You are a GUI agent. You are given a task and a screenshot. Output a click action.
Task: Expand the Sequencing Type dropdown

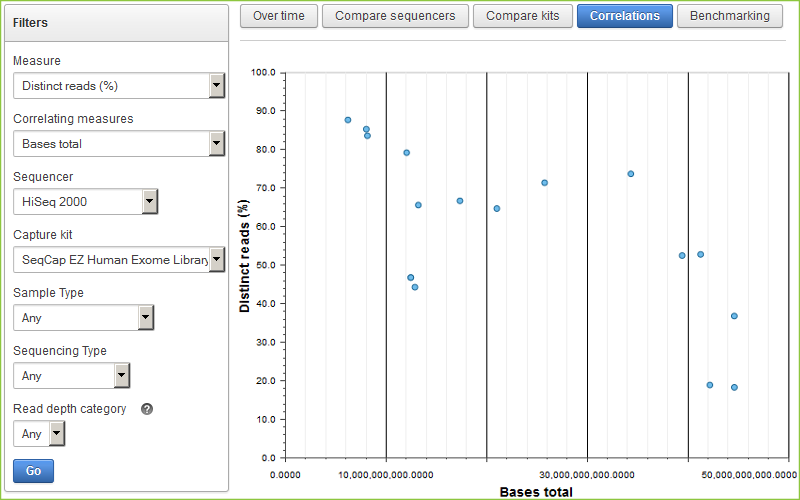click(71, 376)
